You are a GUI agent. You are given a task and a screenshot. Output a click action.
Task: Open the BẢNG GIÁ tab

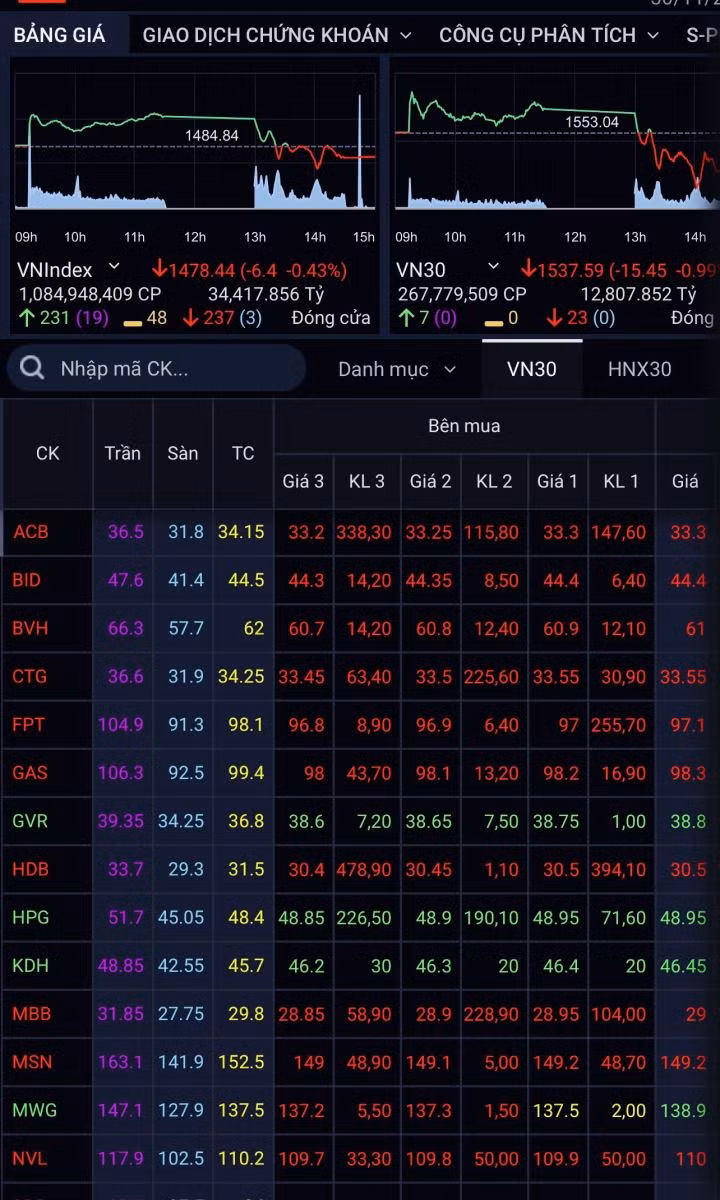59,35
